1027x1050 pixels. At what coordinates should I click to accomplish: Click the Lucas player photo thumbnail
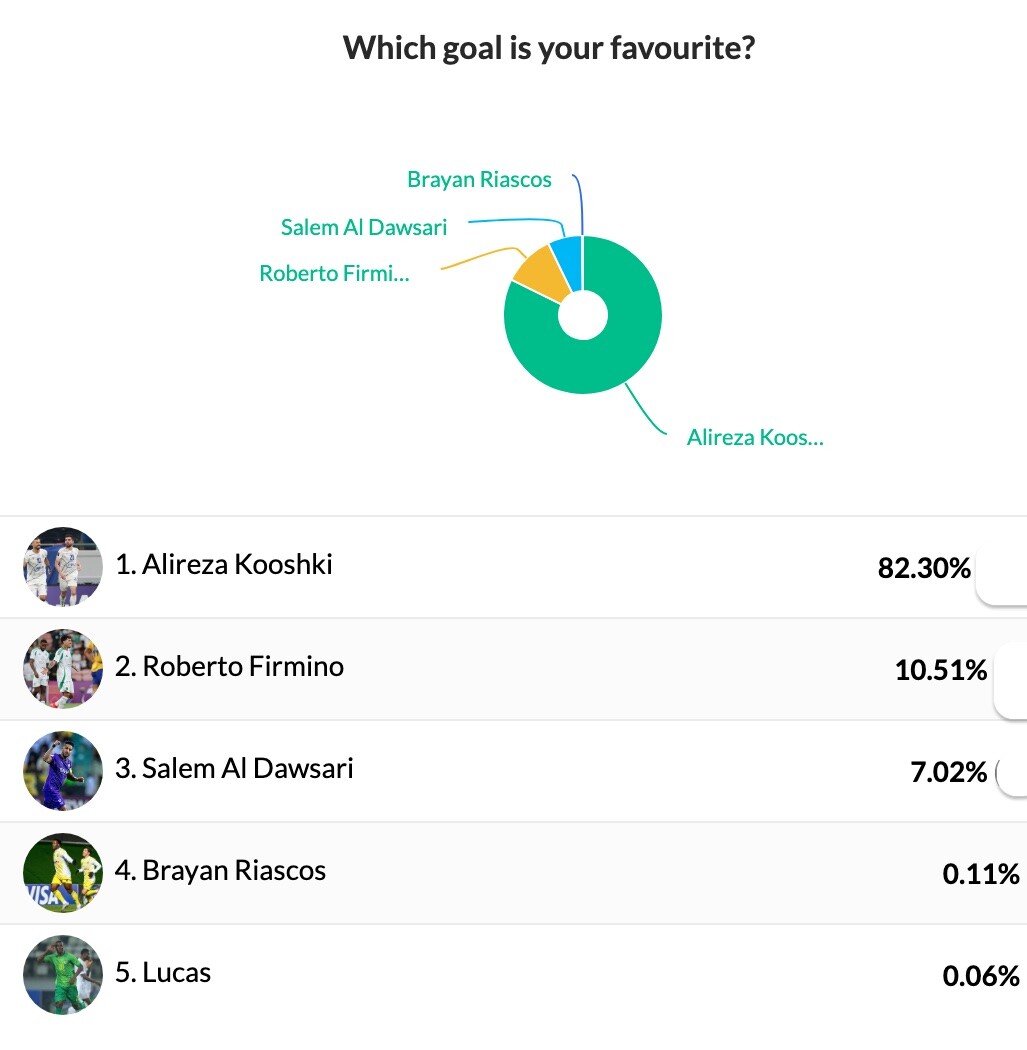click(x=62, y=975)
